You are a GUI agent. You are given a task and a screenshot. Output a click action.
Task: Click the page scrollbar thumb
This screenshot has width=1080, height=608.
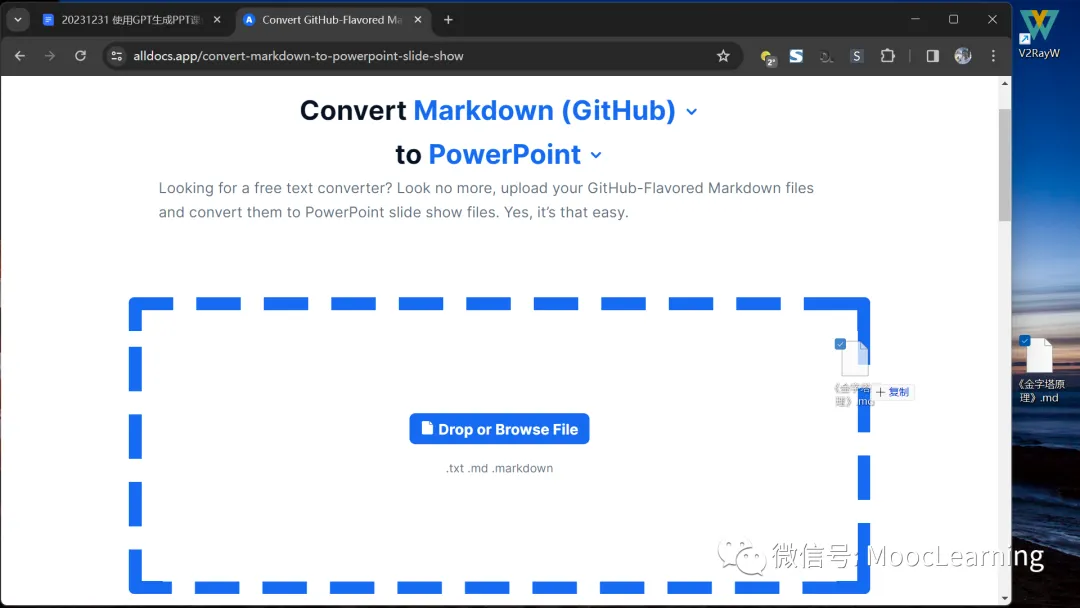click(x=1005, y=165)
